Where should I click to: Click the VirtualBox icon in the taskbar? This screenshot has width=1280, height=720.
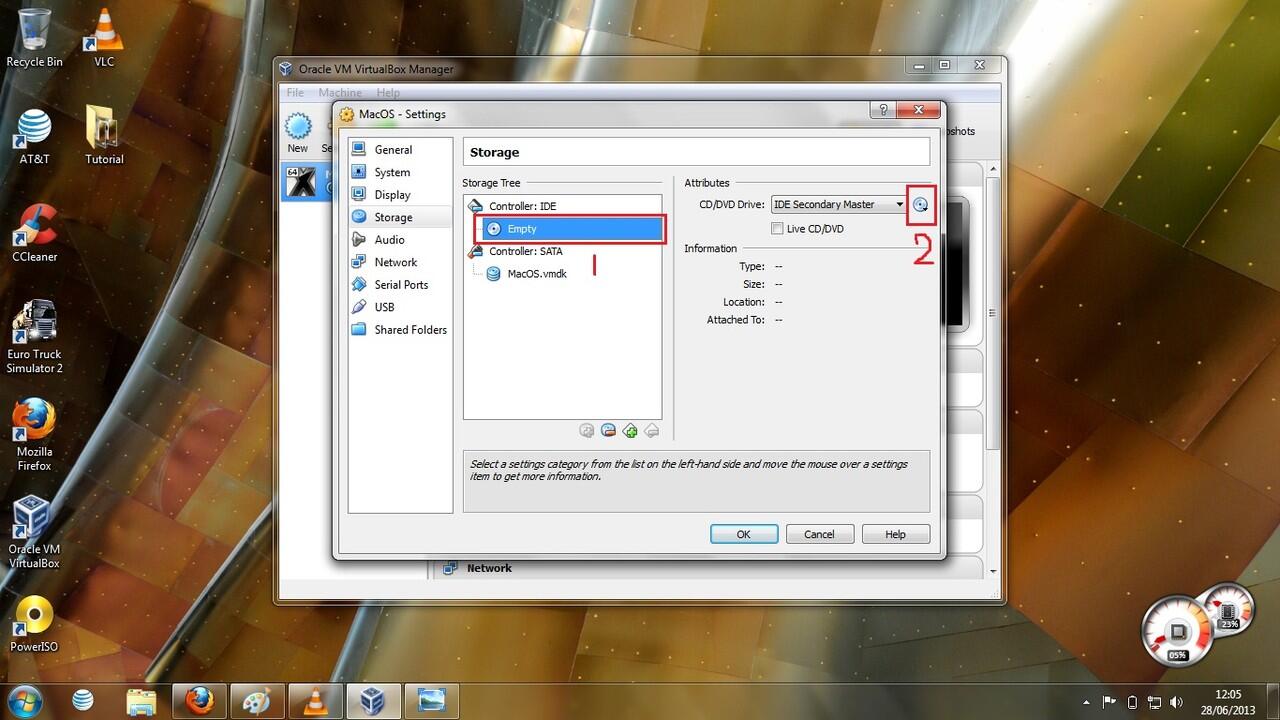[x=373, y=700]
